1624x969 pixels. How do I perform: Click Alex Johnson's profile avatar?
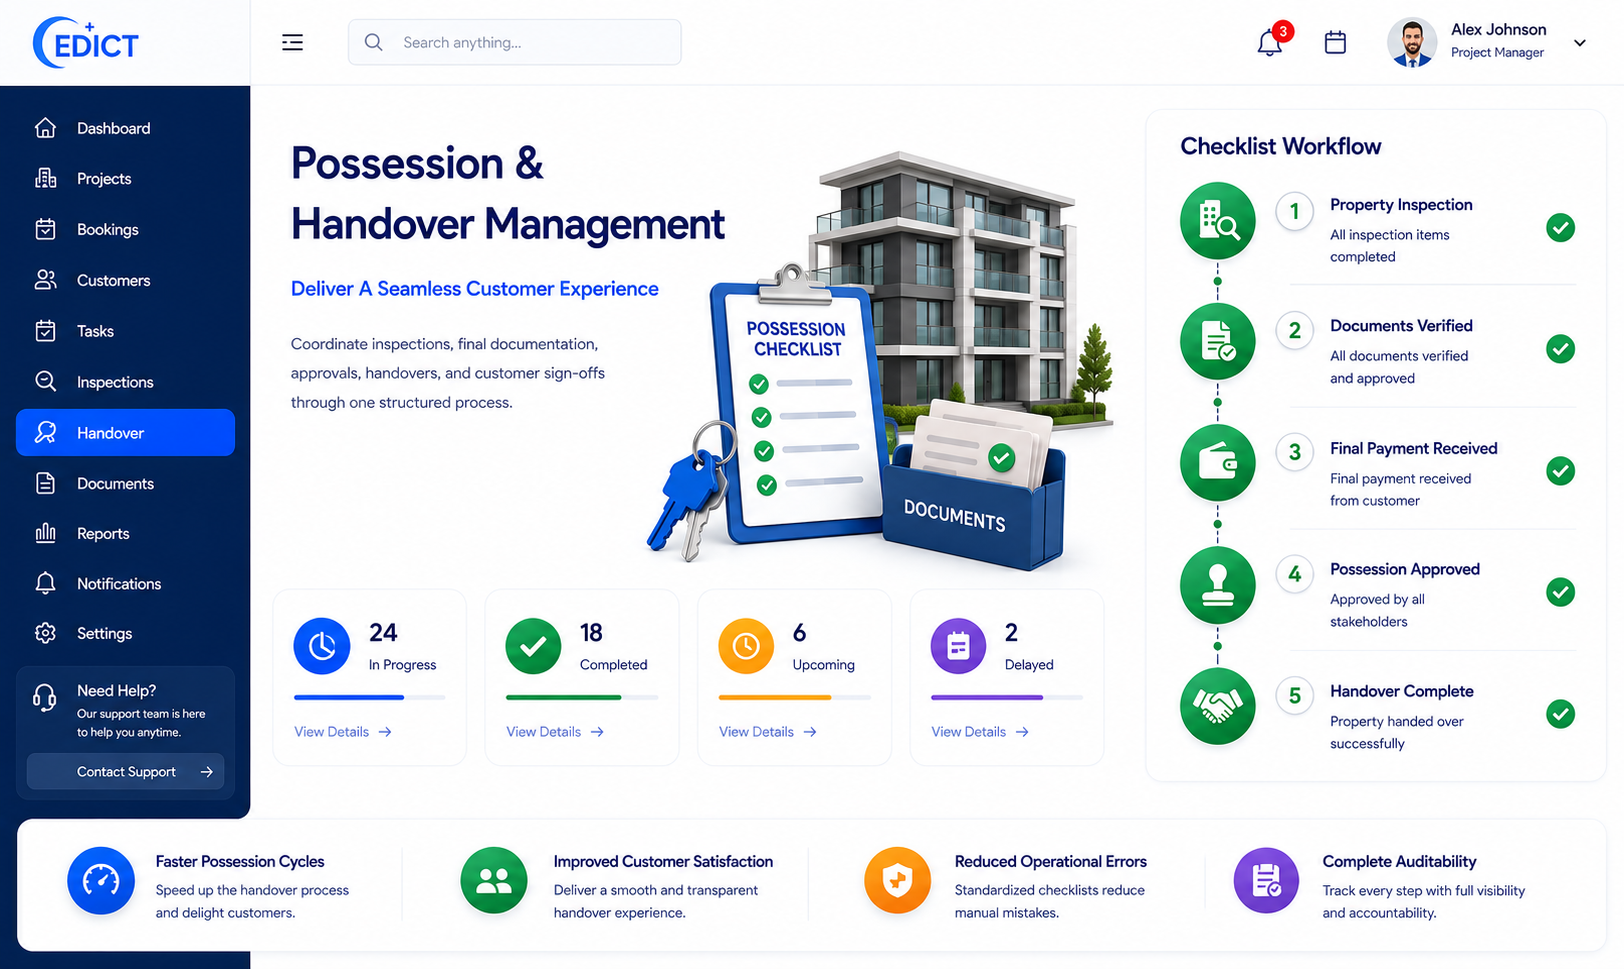1412,42
